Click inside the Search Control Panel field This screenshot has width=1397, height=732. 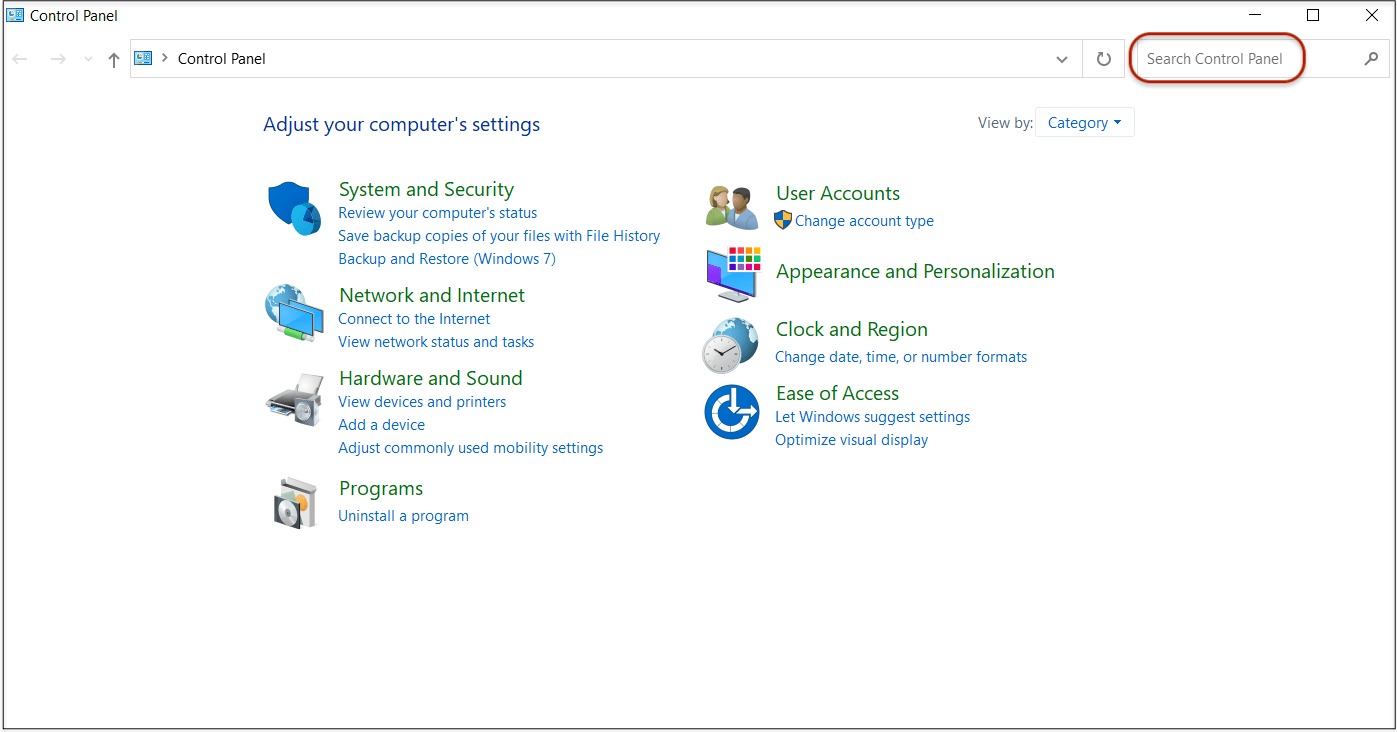pyautogui.click(x=1215, y=58)
